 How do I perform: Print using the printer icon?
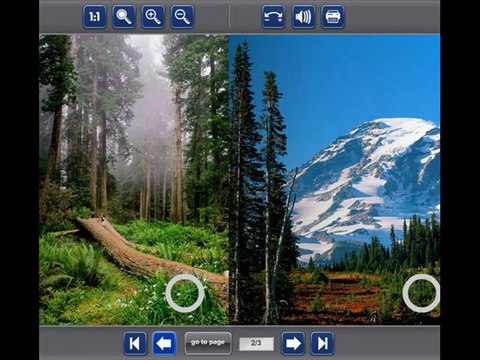click(x=333, y=17)
